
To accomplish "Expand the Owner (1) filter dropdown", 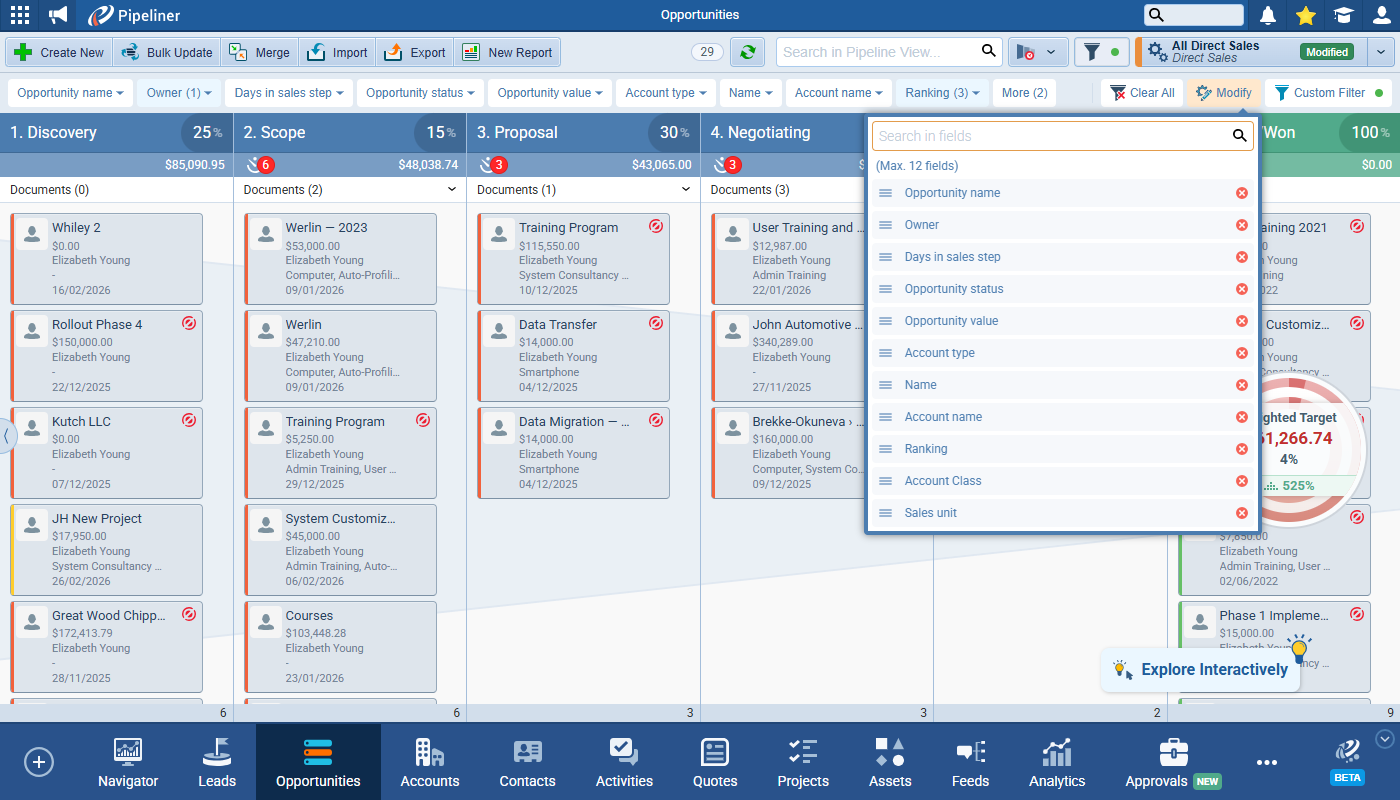I will coord(179,93).
